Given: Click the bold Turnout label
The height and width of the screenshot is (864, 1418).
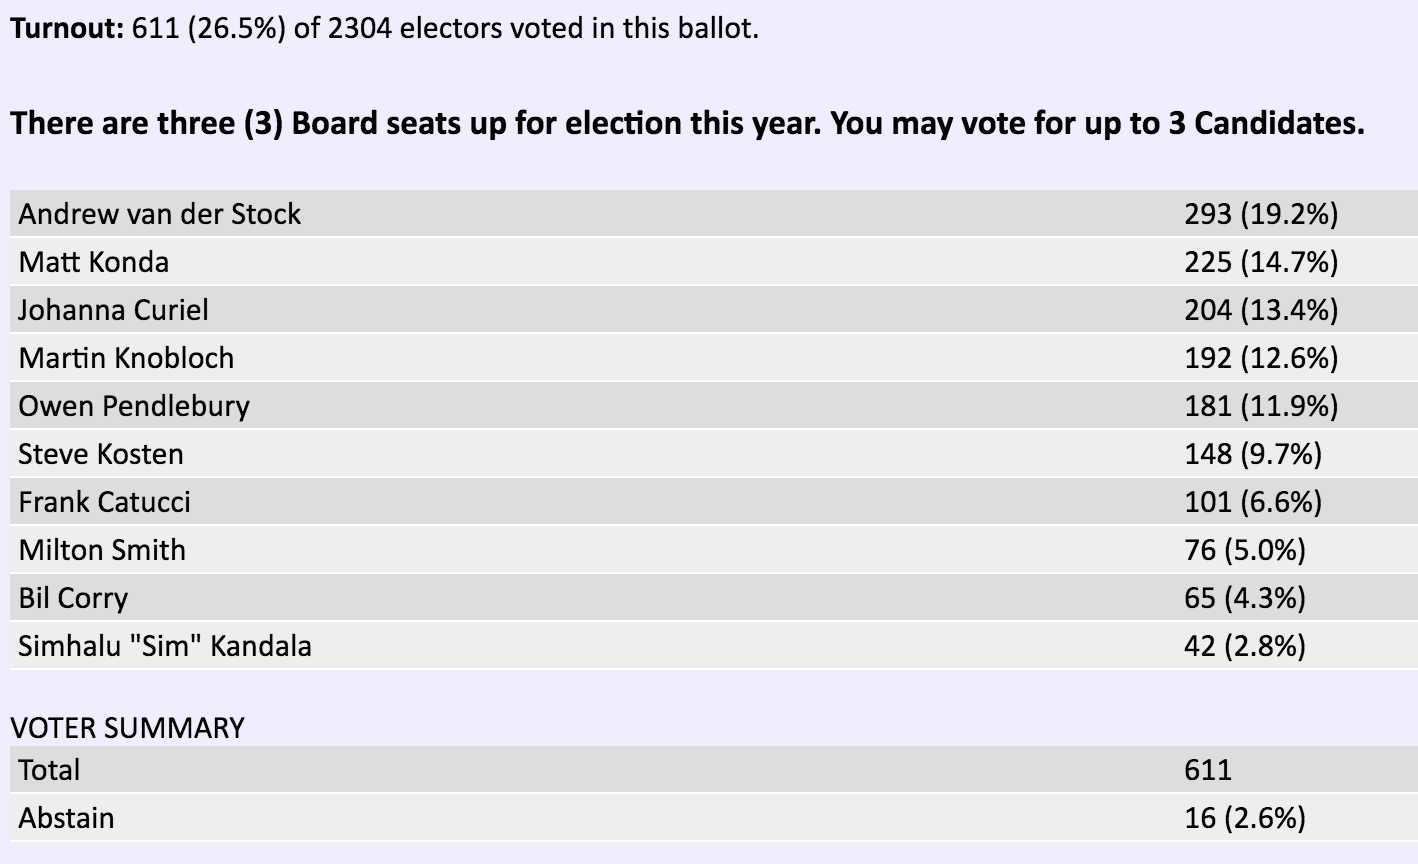Looking at the screenshot, I should pyautogui.click(x=66, y=28).
